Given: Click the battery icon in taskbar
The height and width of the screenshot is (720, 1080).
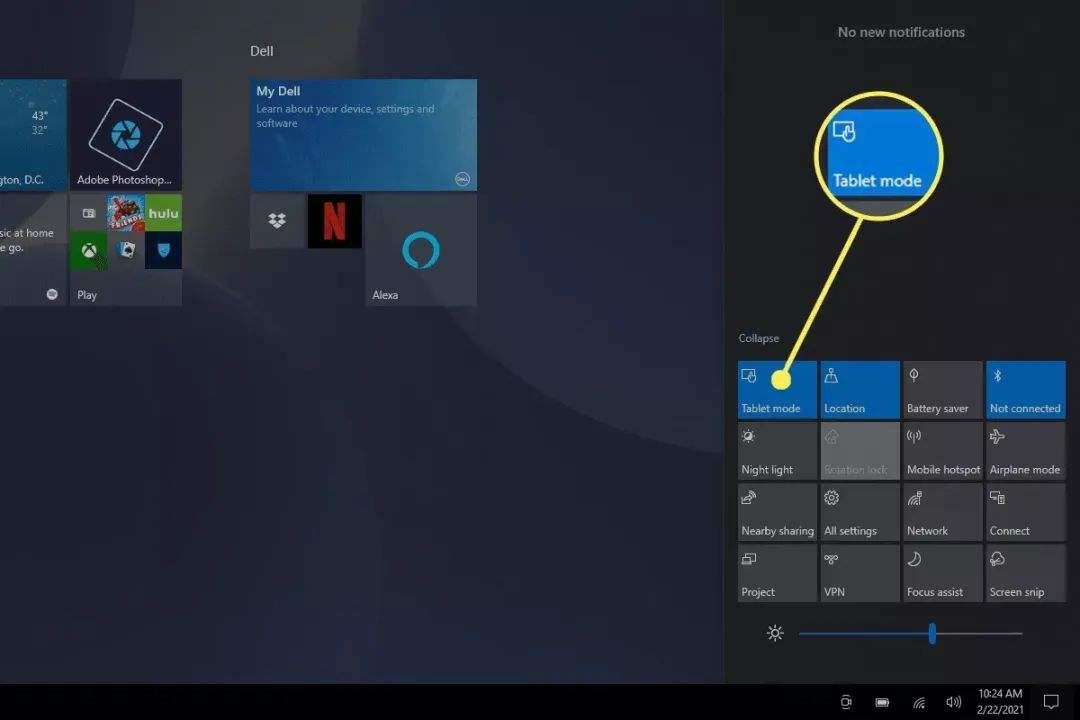Looking at the screenshot, I should tap(883, 702).
